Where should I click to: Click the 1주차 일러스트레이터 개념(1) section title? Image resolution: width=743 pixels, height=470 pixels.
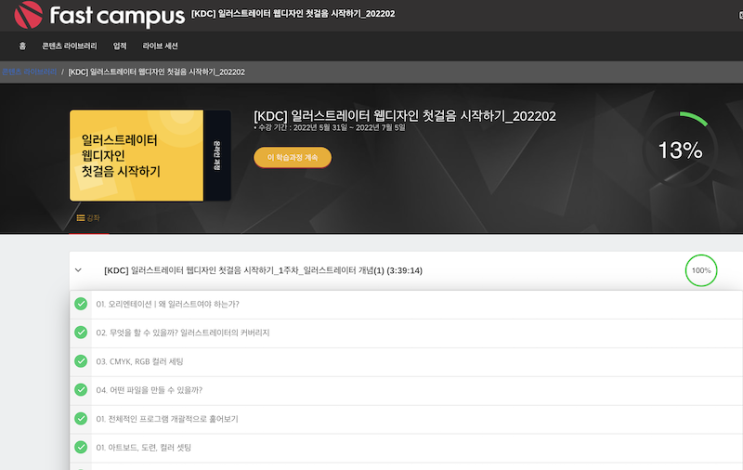point(263,271)
